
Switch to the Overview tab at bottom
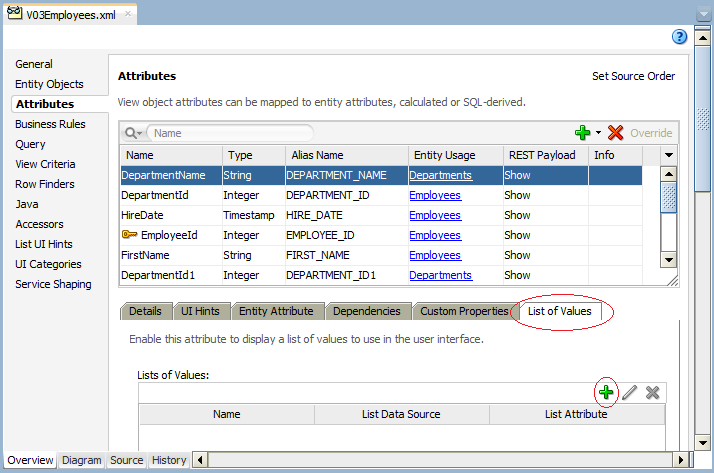30,460
